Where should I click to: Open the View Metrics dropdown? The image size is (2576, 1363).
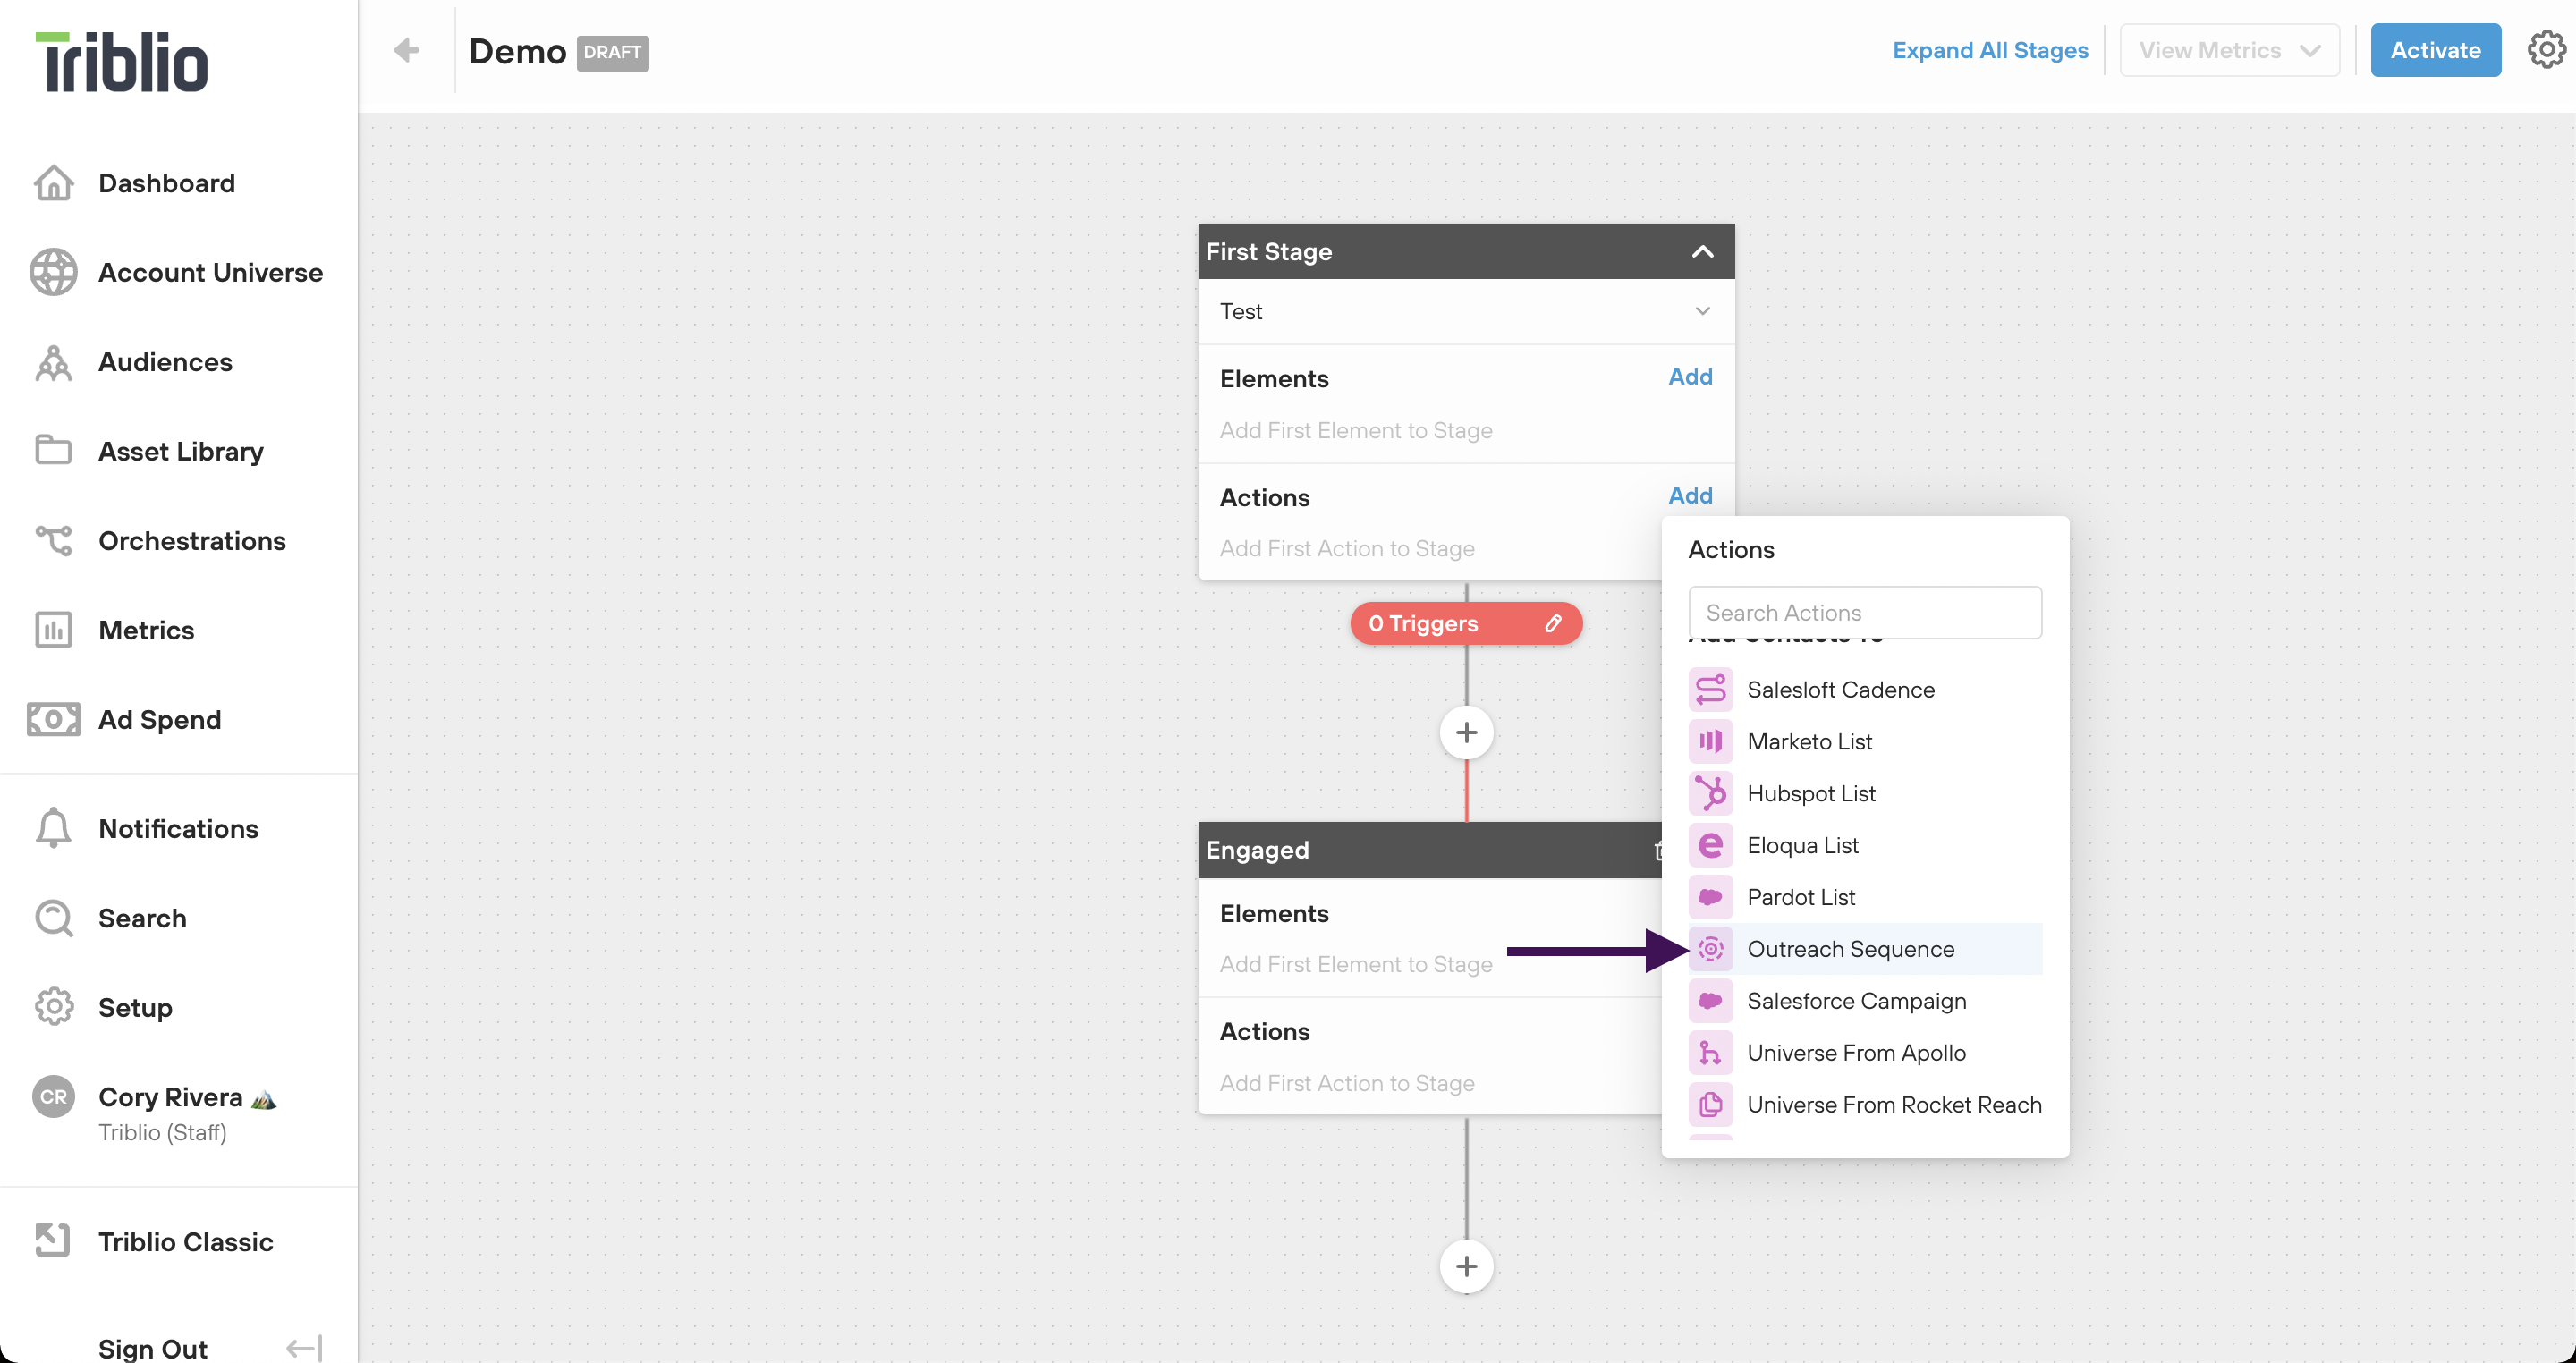click(x=2229, y=49)
